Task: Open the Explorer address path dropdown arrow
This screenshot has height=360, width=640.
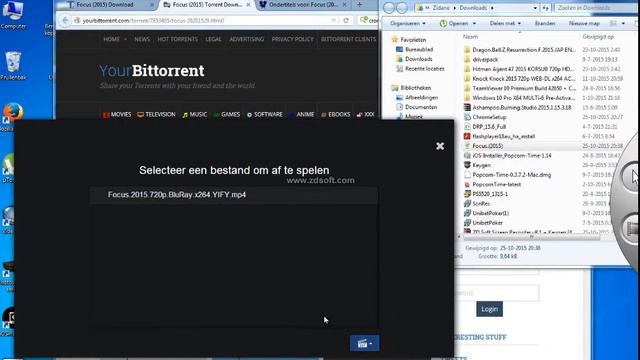Action: pos(535,8)
